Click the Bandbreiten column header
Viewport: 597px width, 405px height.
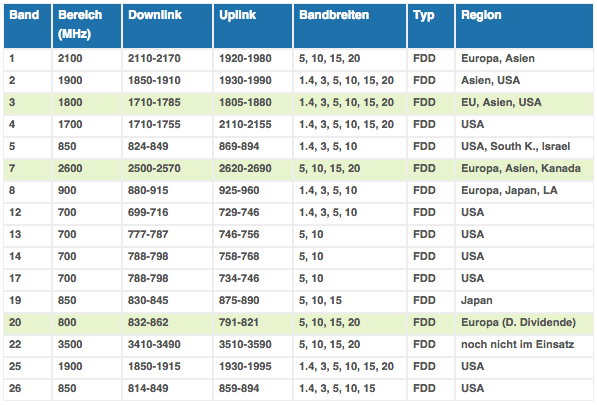click(350, 26)
